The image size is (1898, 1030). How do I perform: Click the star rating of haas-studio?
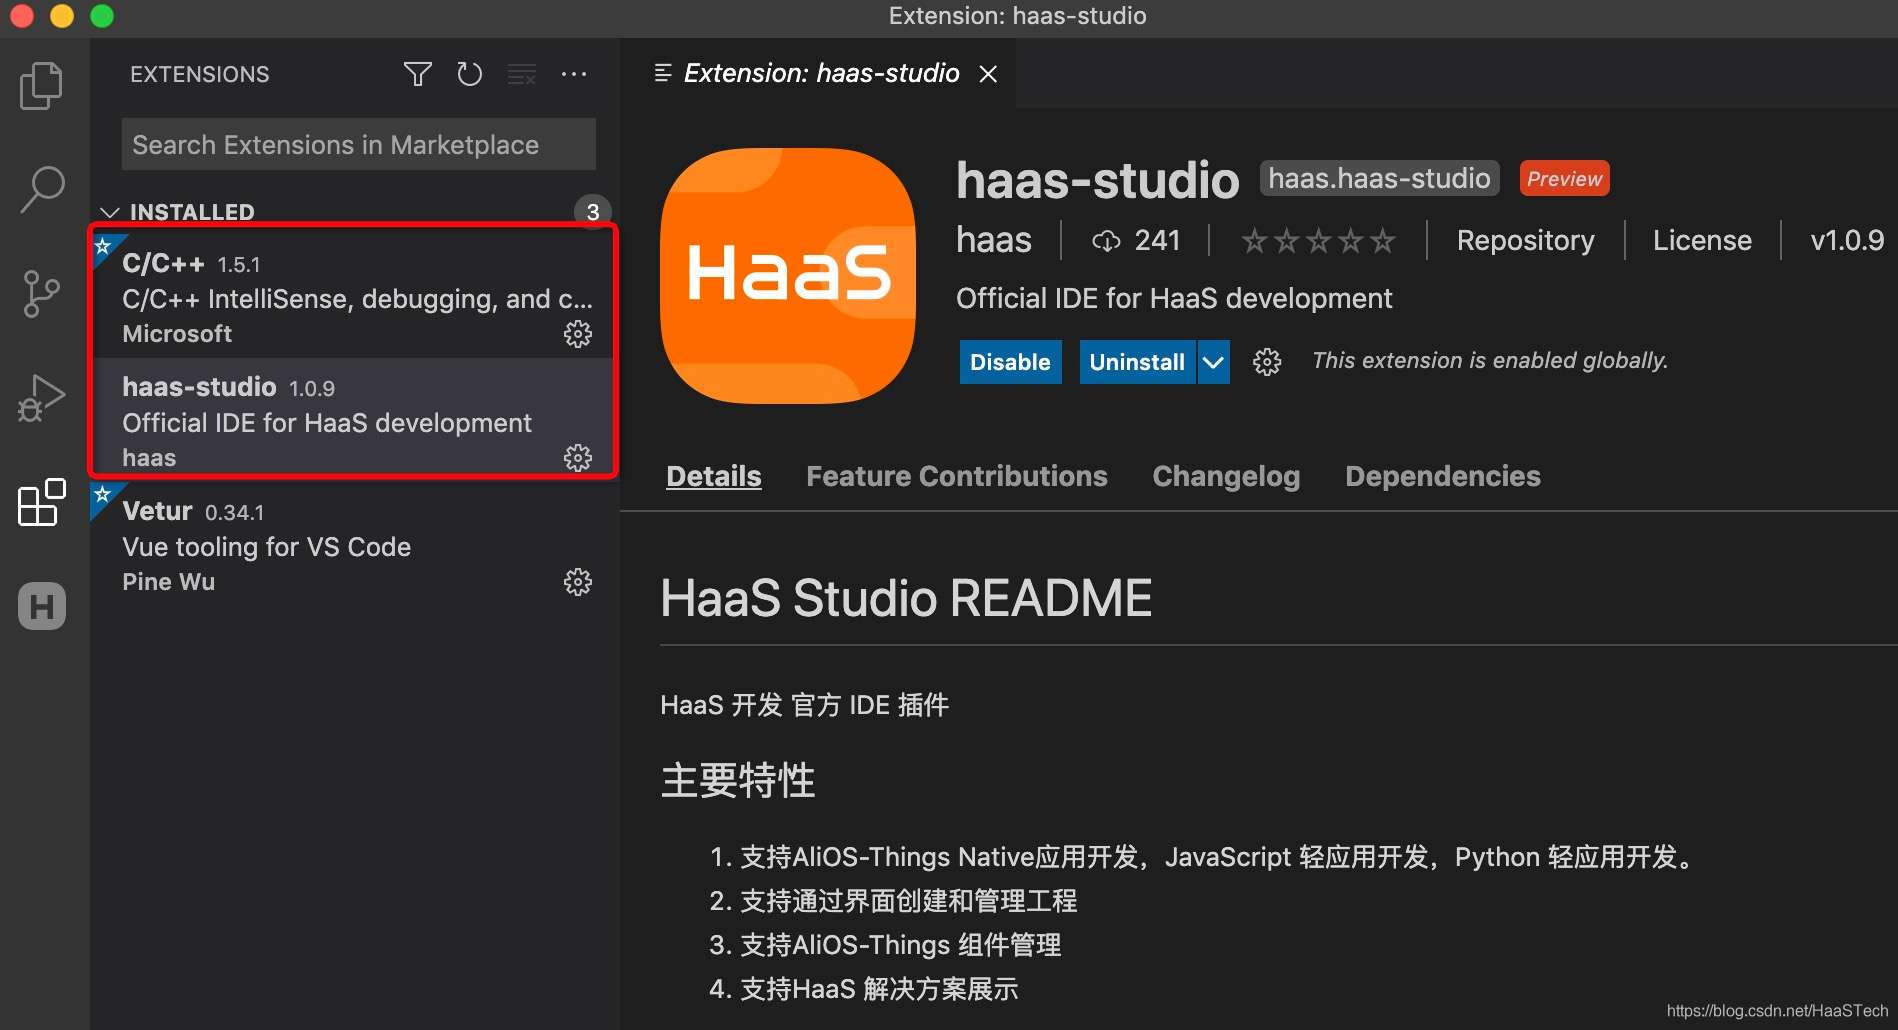1318,241
